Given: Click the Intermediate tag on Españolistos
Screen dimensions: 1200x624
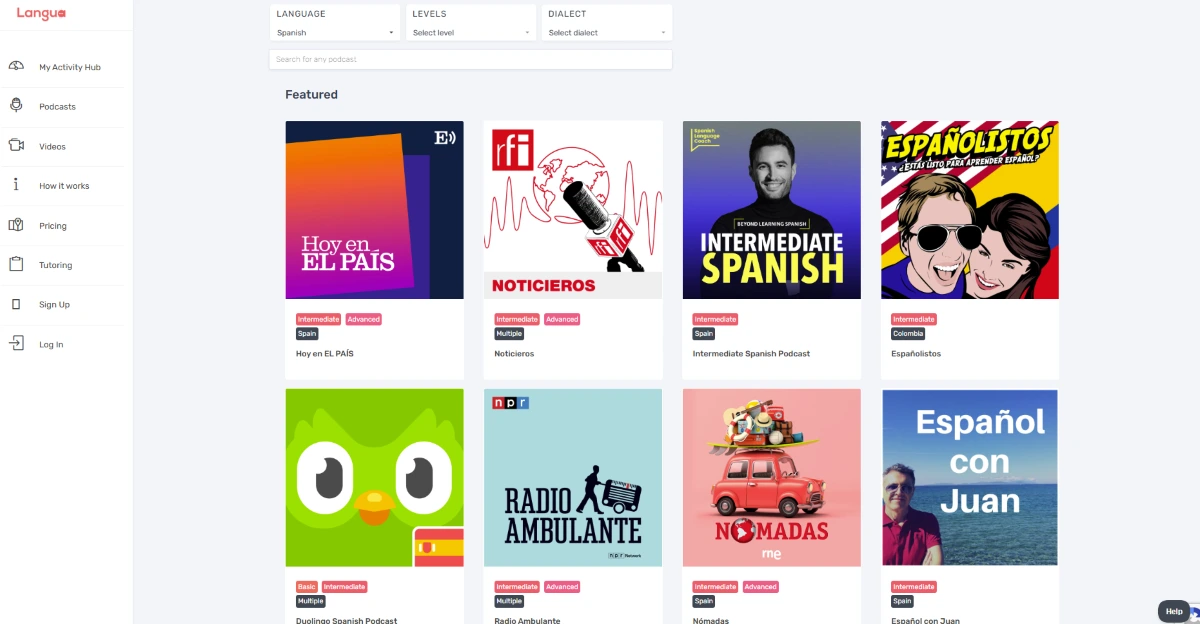Looking at the screenshot, I should 914,320.
